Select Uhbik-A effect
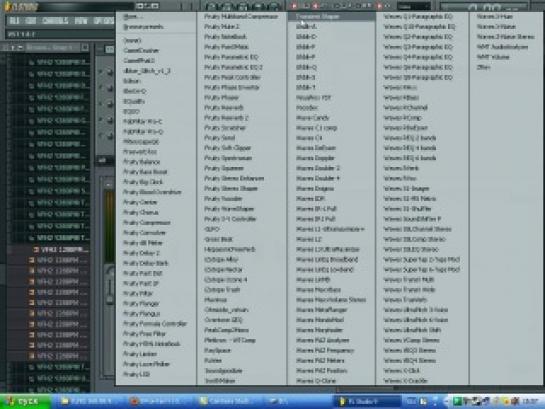545x409 pixels. 306,27
